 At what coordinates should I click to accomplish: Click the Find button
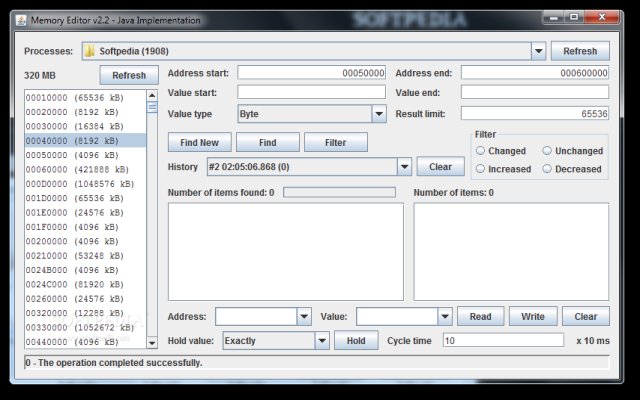(x=268, y=142)
